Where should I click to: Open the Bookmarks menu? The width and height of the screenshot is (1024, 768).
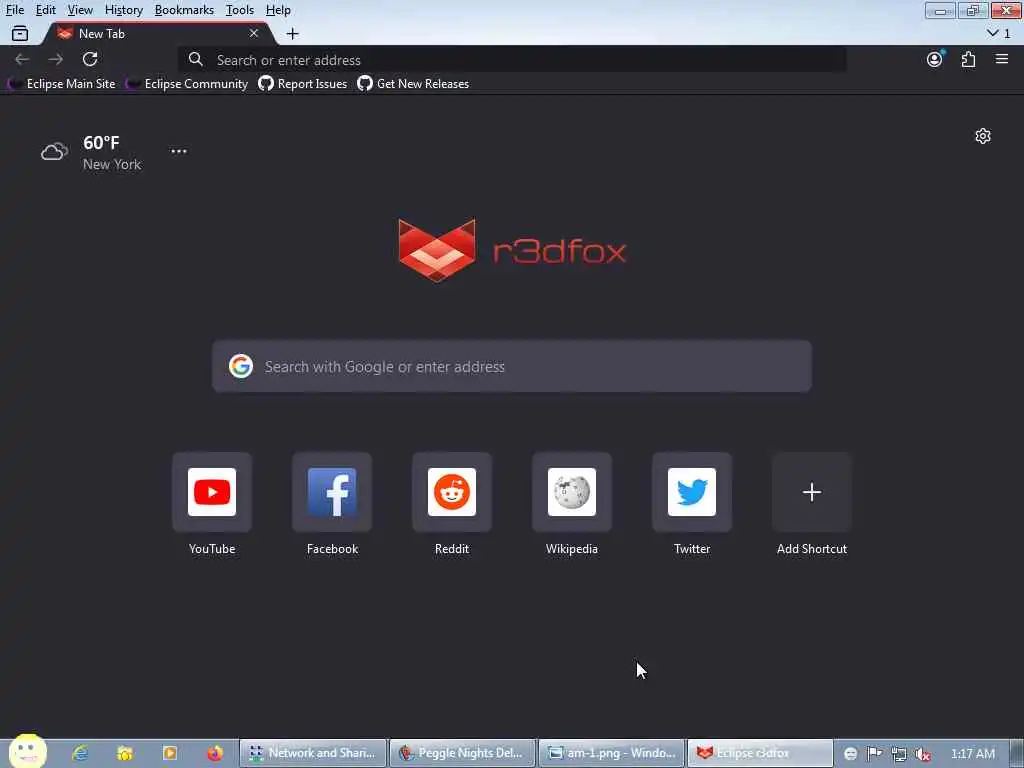coord(184,10)
